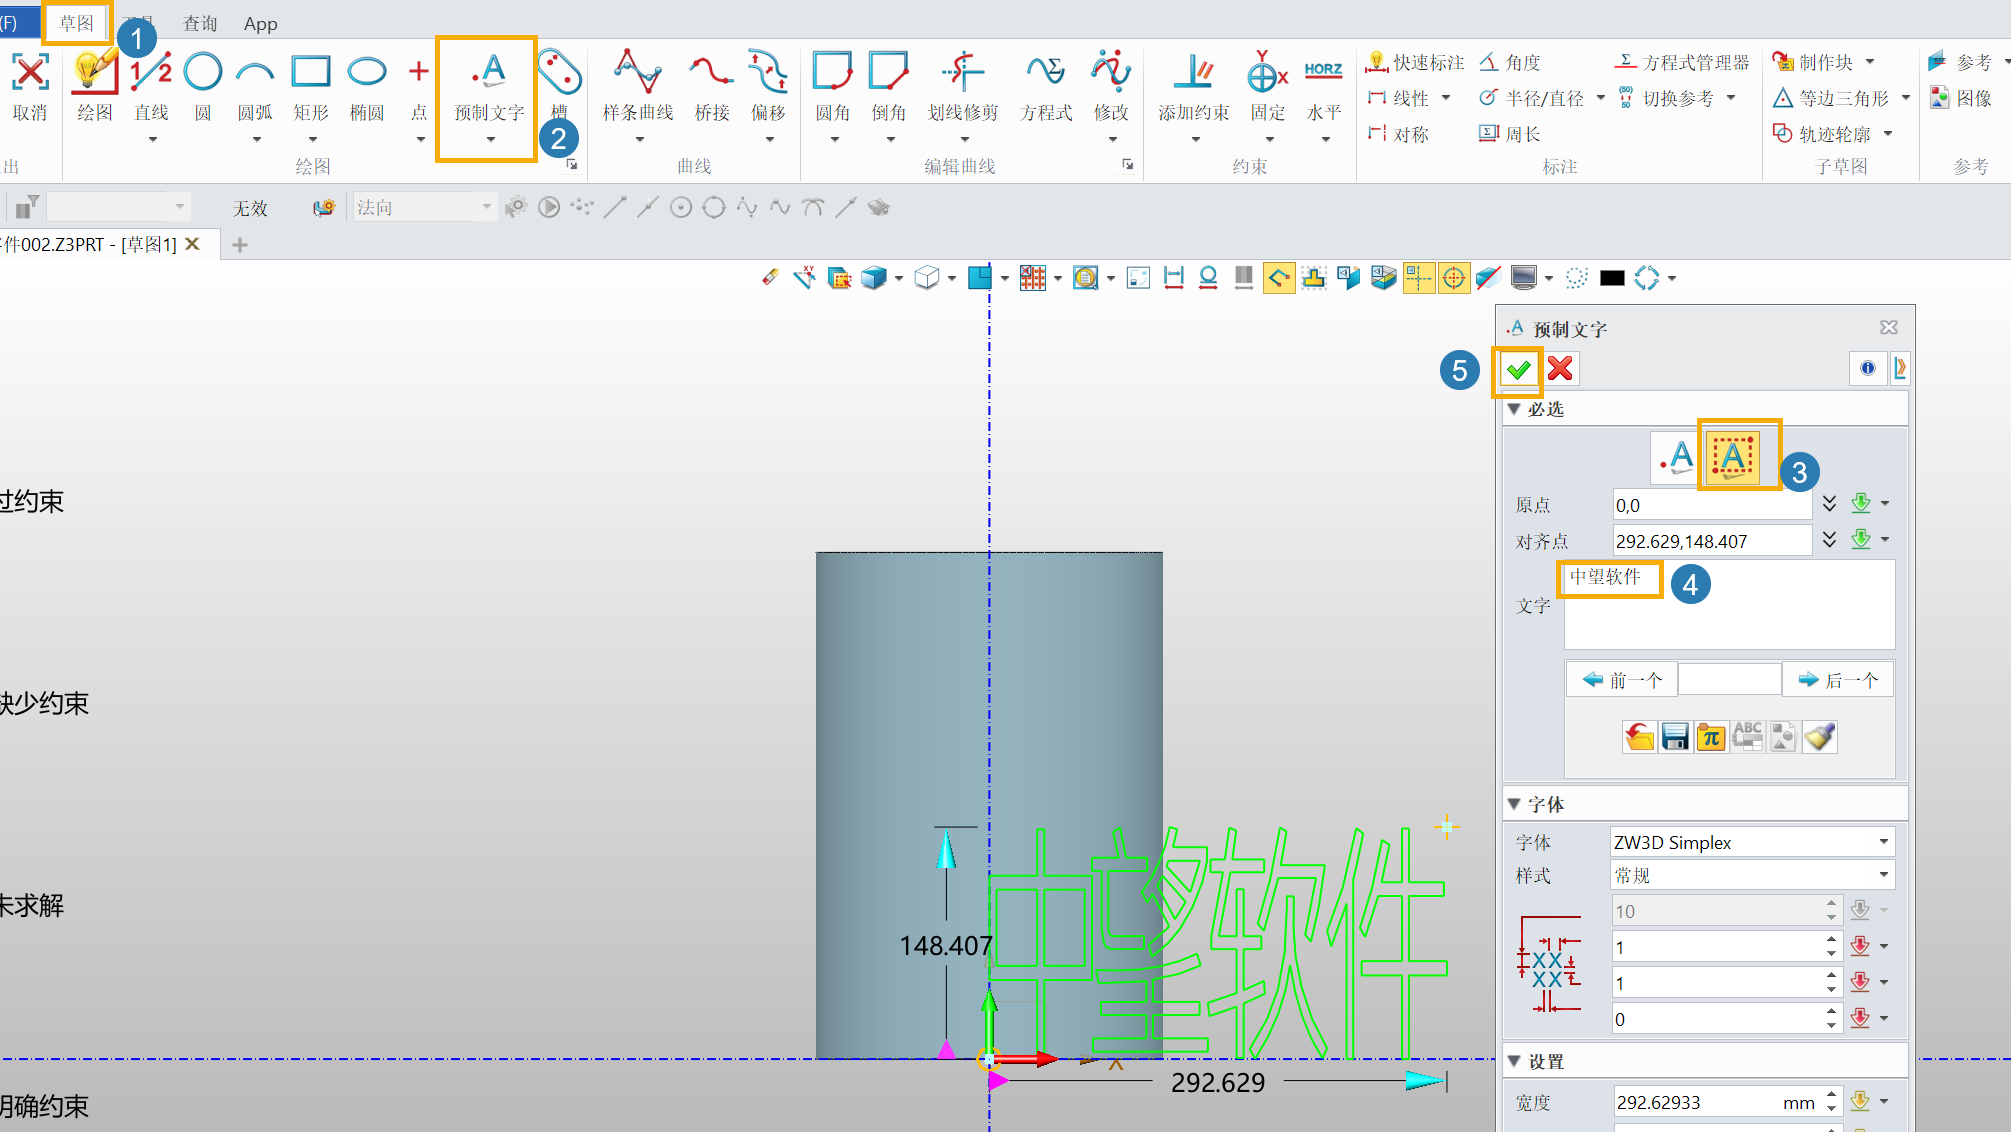Viewport: 2011px width, 1132px height.
Task: Select the 点 point tool
Action: pos(419,86)
